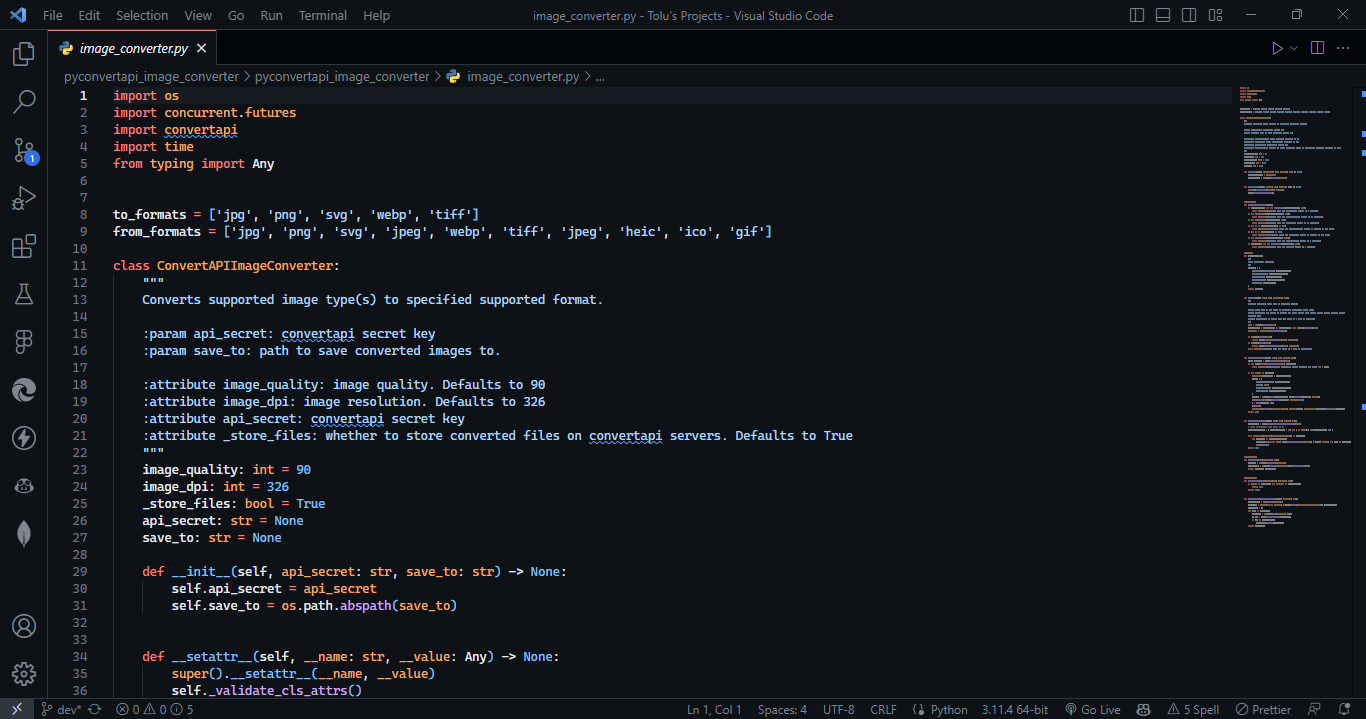Open the Go menu
Image resolution: width=1366 pixels, height=719 pixels.
(x=236, y=15)
